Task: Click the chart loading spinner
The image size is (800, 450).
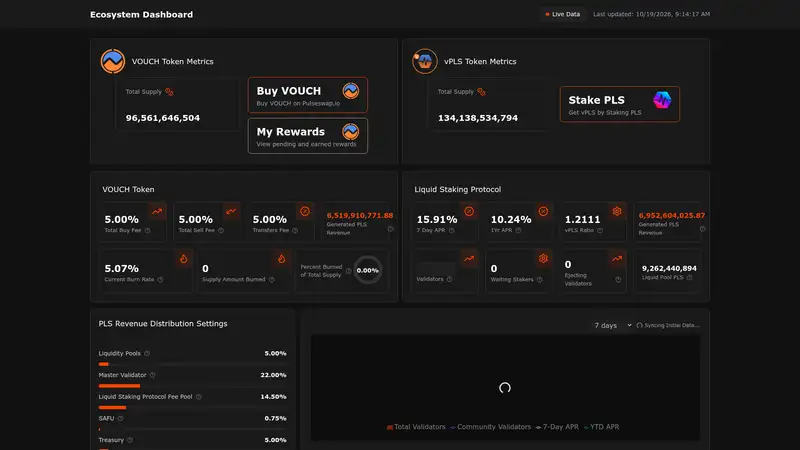Action: coord(505,388)
